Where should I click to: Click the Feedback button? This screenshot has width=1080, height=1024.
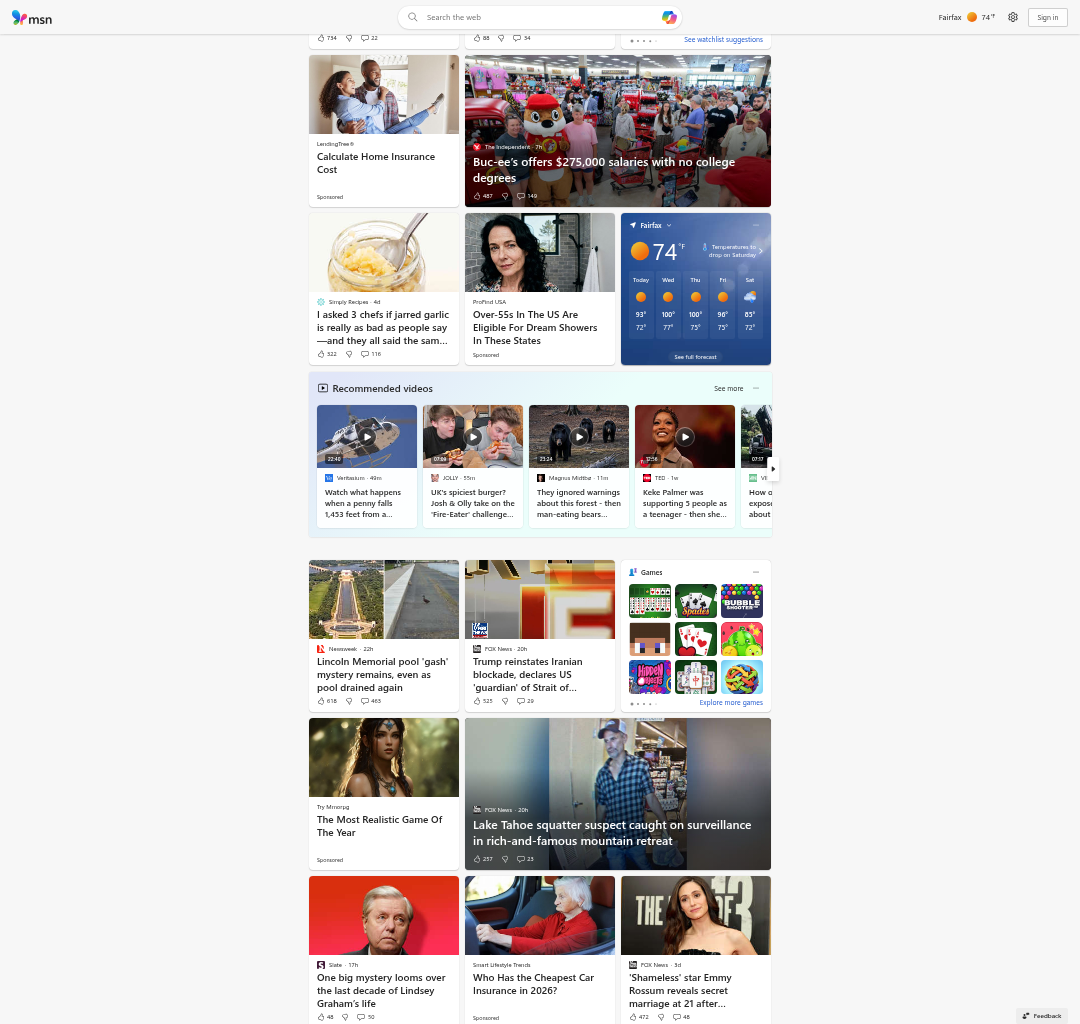click(1041, 1016)
